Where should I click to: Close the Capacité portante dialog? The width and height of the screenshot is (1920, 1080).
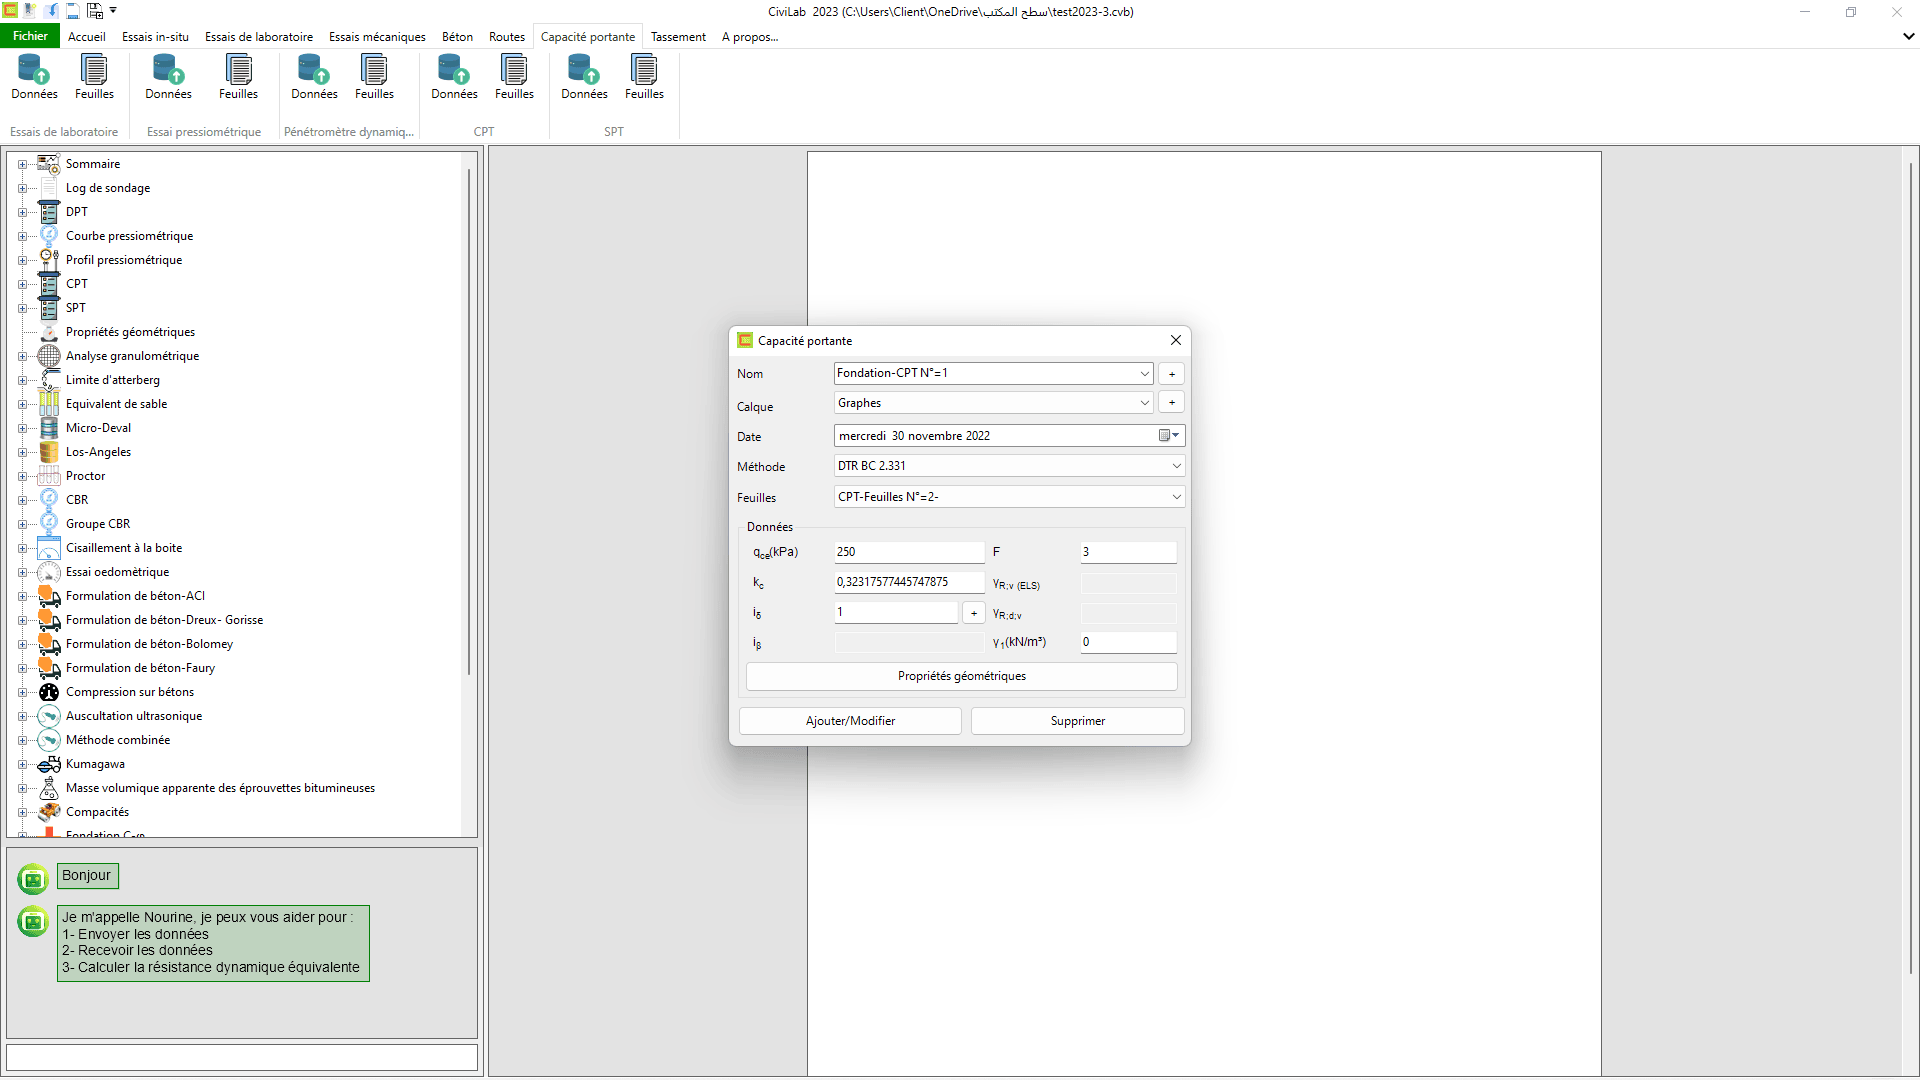[1175, 340]
